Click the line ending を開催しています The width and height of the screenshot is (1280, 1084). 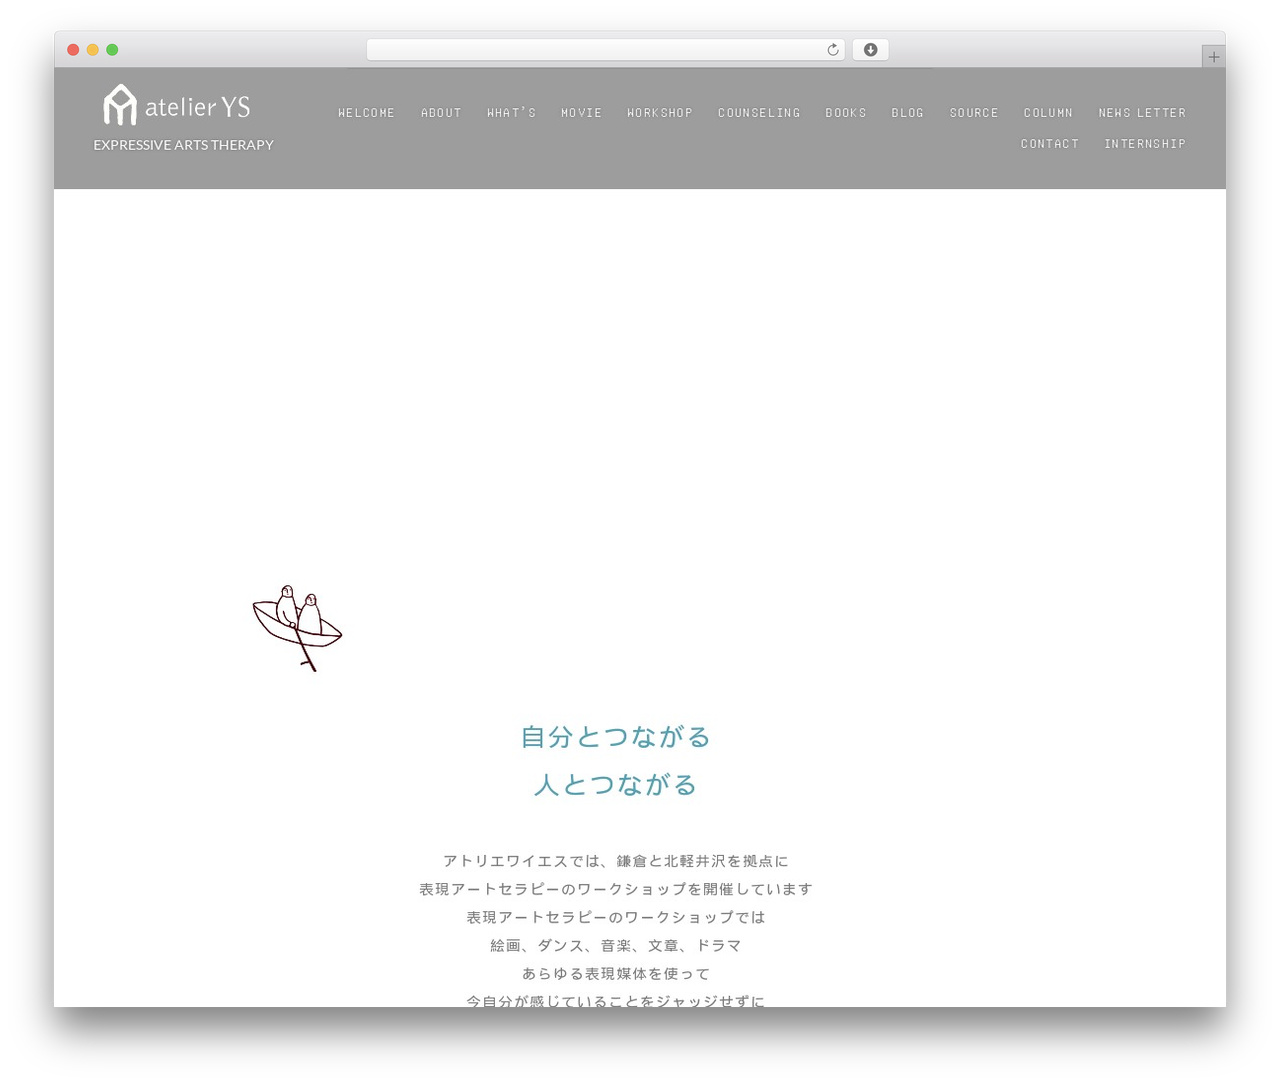[x=615, y=889]
